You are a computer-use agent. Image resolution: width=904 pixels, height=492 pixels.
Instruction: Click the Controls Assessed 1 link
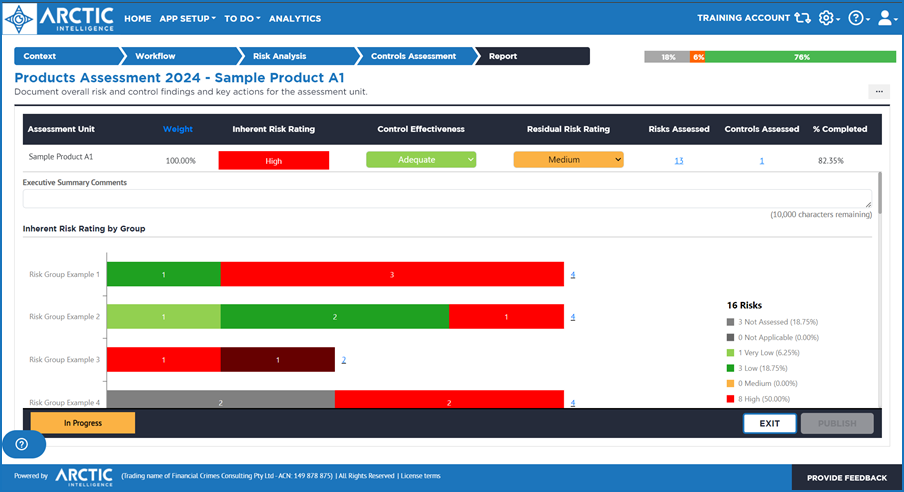tap(762, 161)
